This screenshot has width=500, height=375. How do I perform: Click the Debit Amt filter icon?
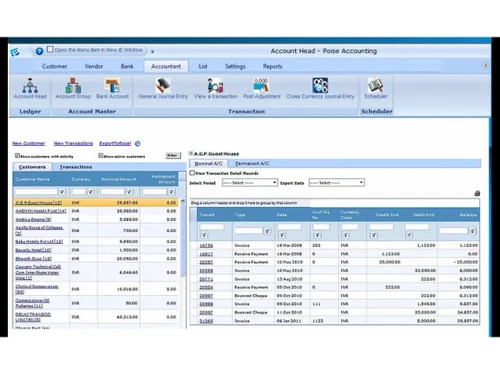[409, 235]
